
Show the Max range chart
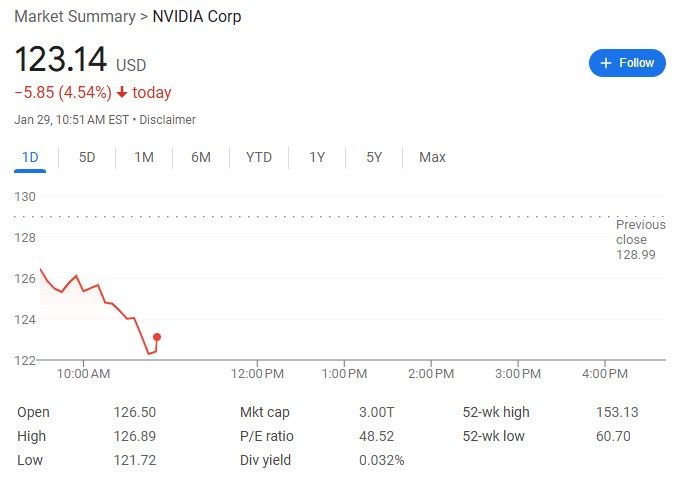(432, 157)
